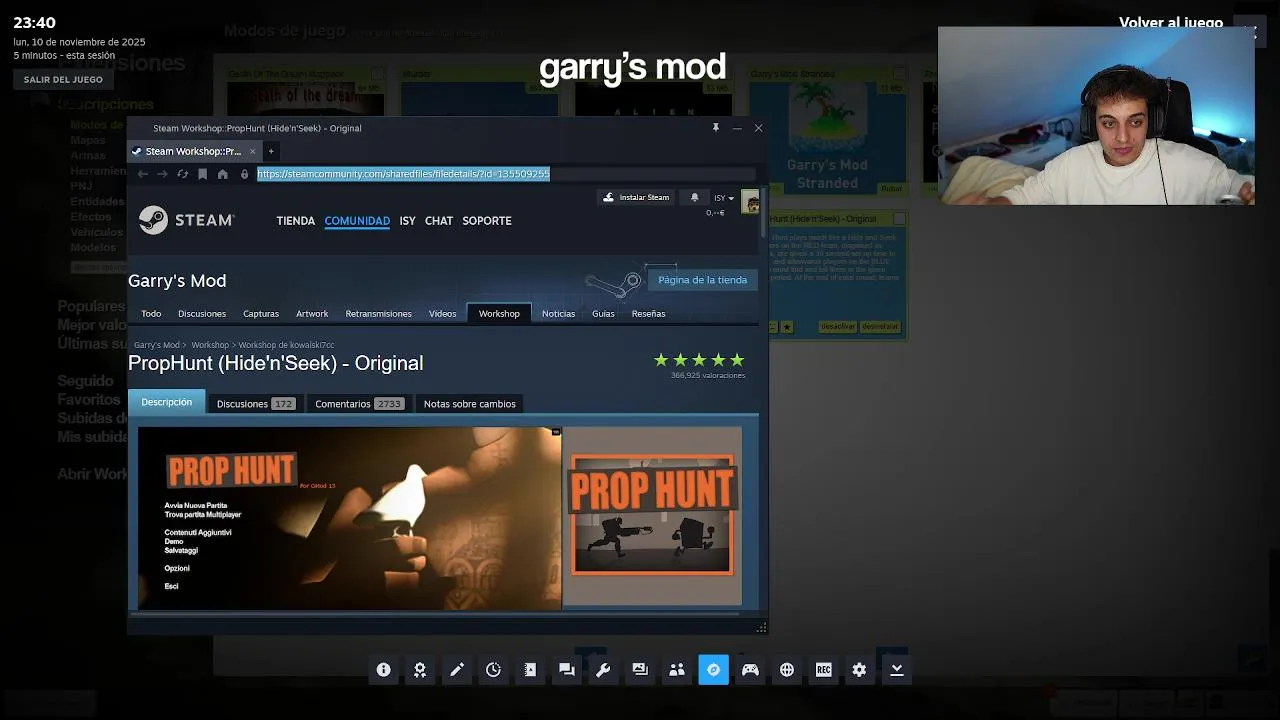
Task: Open the SOPORTE menu
Action: tap(487, 221)
